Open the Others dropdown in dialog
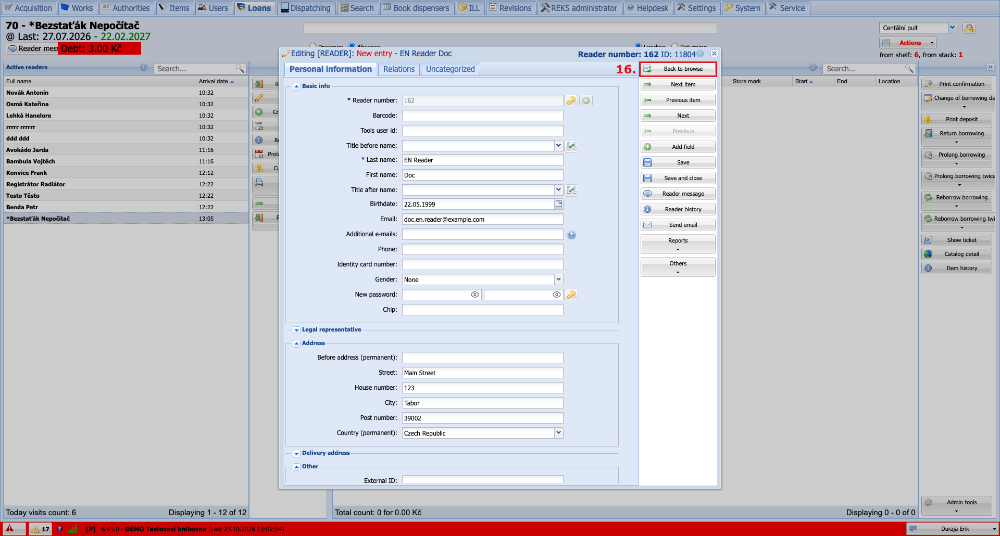 (678, 267)
